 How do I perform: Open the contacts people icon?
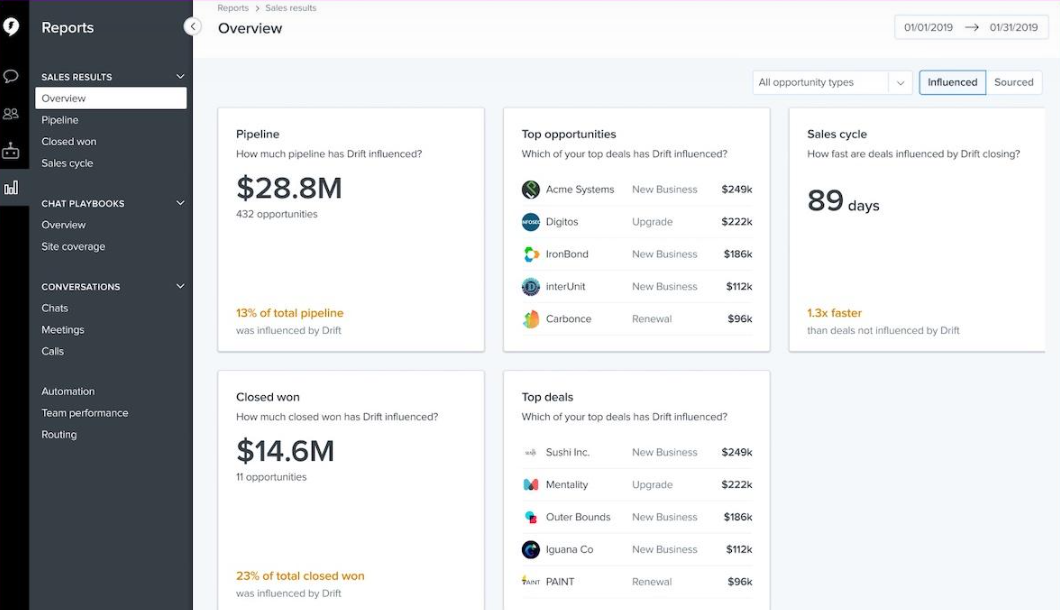pyautogui.click(x=11, y=114)
